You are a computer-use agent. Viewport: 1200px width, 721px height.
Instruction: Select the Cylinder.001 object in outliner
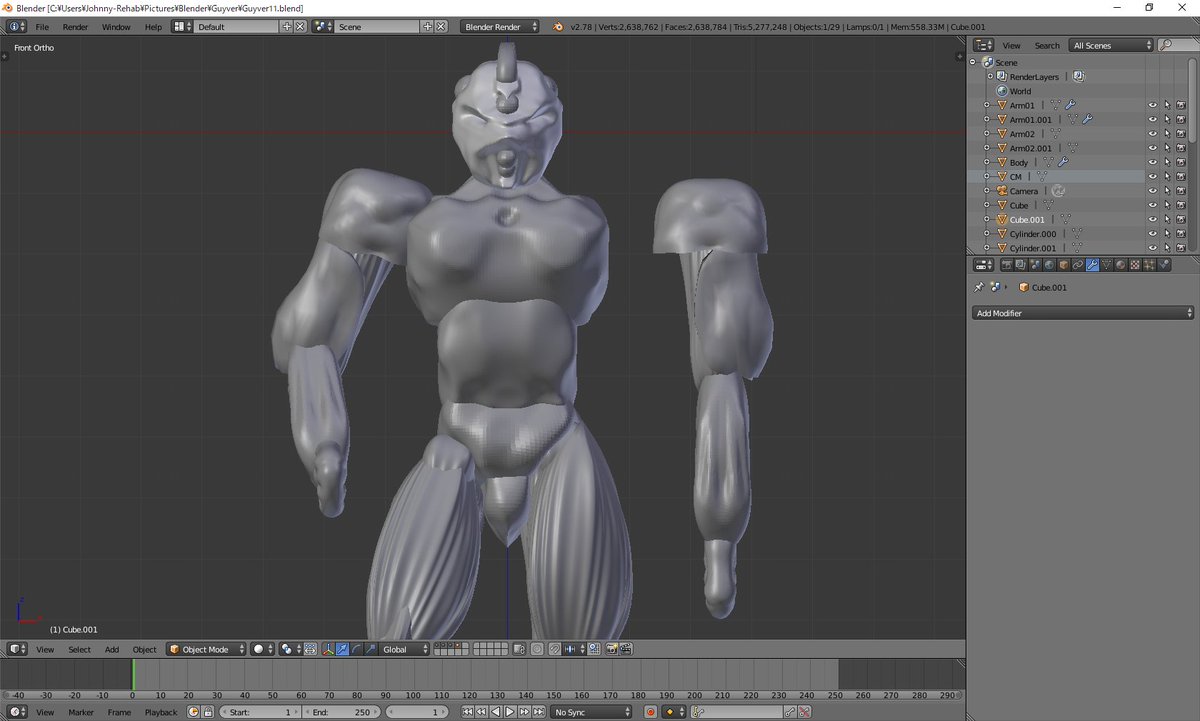pyautogui.click(x=1033, y=248)
